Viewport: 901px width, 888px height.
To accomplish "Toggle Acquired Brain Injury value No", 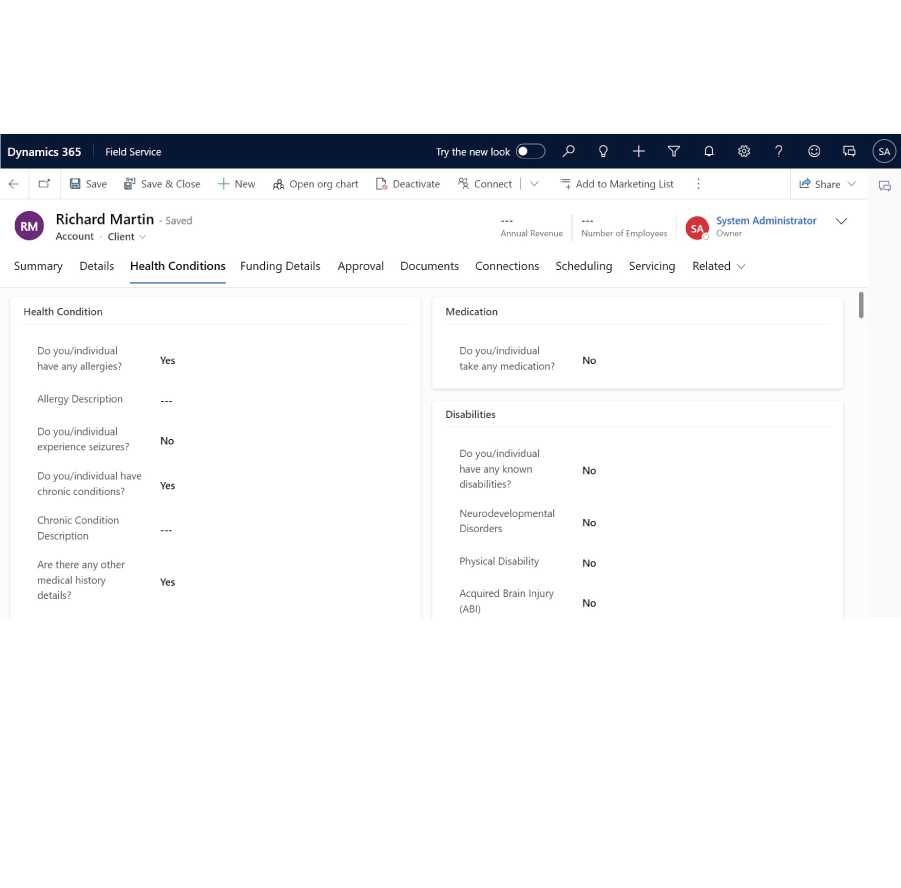I will (x=589, y=603).
